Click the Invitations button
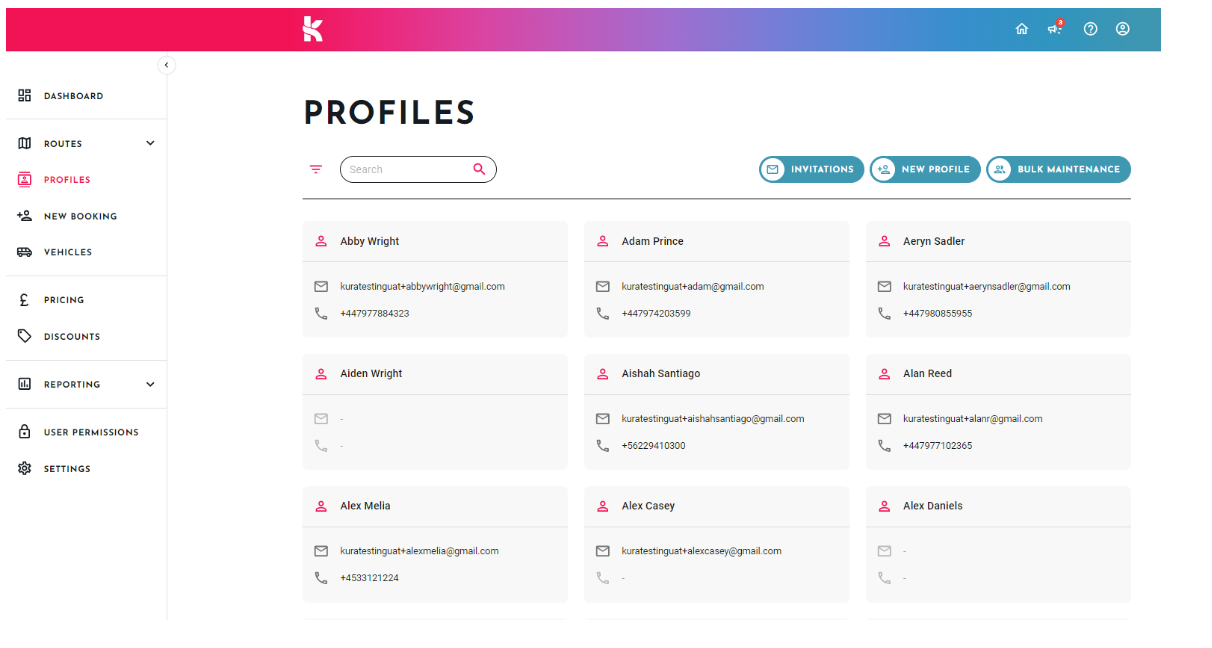 click(x=811, y=169)
